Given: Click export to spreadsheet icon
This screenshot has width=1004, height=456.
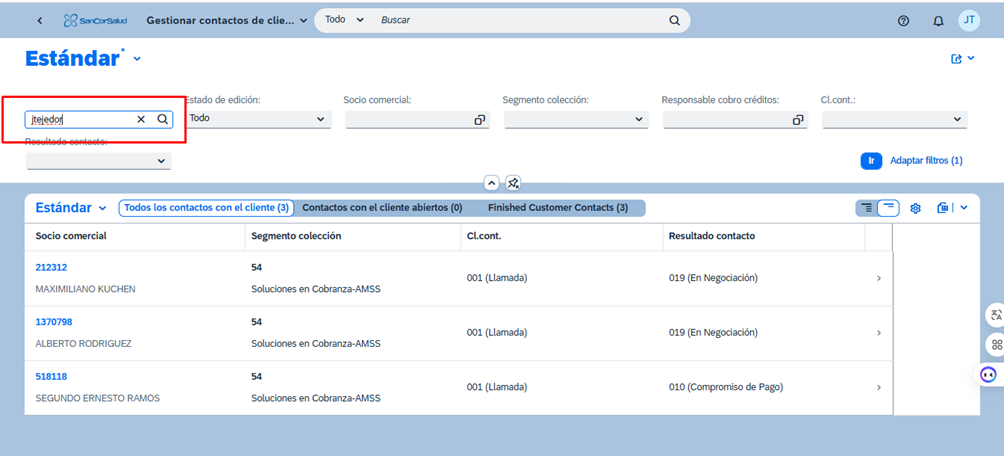Looking at the screenshot, I should 943,208.
